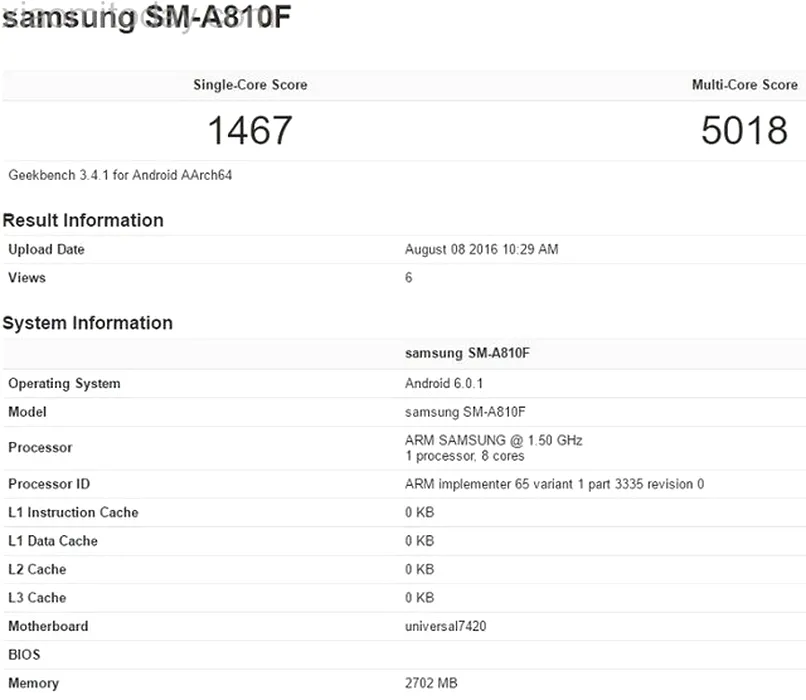Click the Single-Core Score heading

[x=250, y=85]
